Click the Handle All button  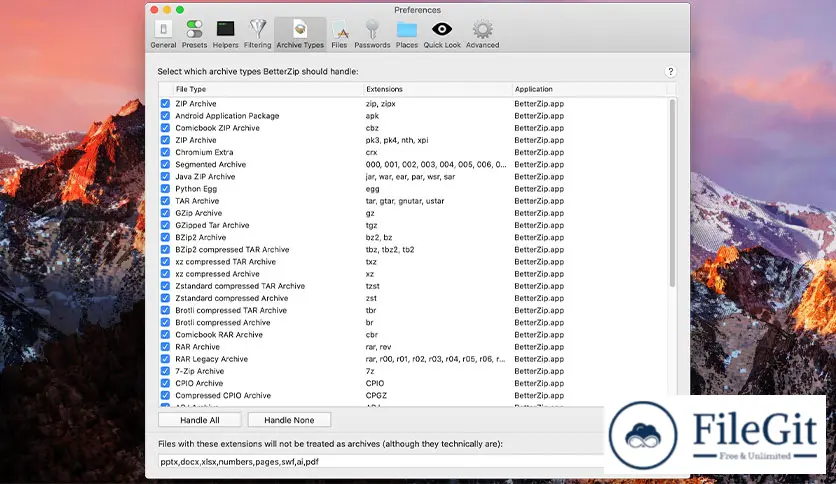tap(200, 420)
